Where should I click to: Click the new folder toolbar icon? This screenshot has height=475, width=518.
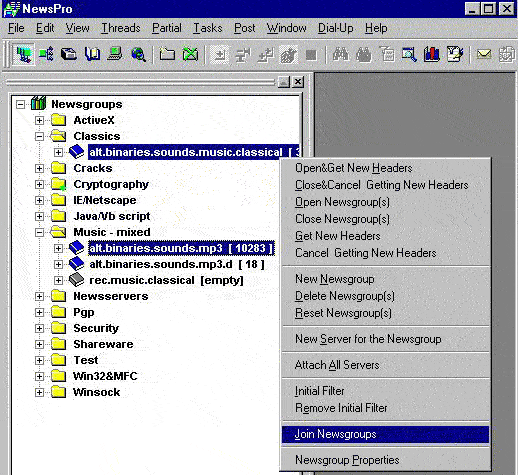pyautogui.click(x=167, y=54)
